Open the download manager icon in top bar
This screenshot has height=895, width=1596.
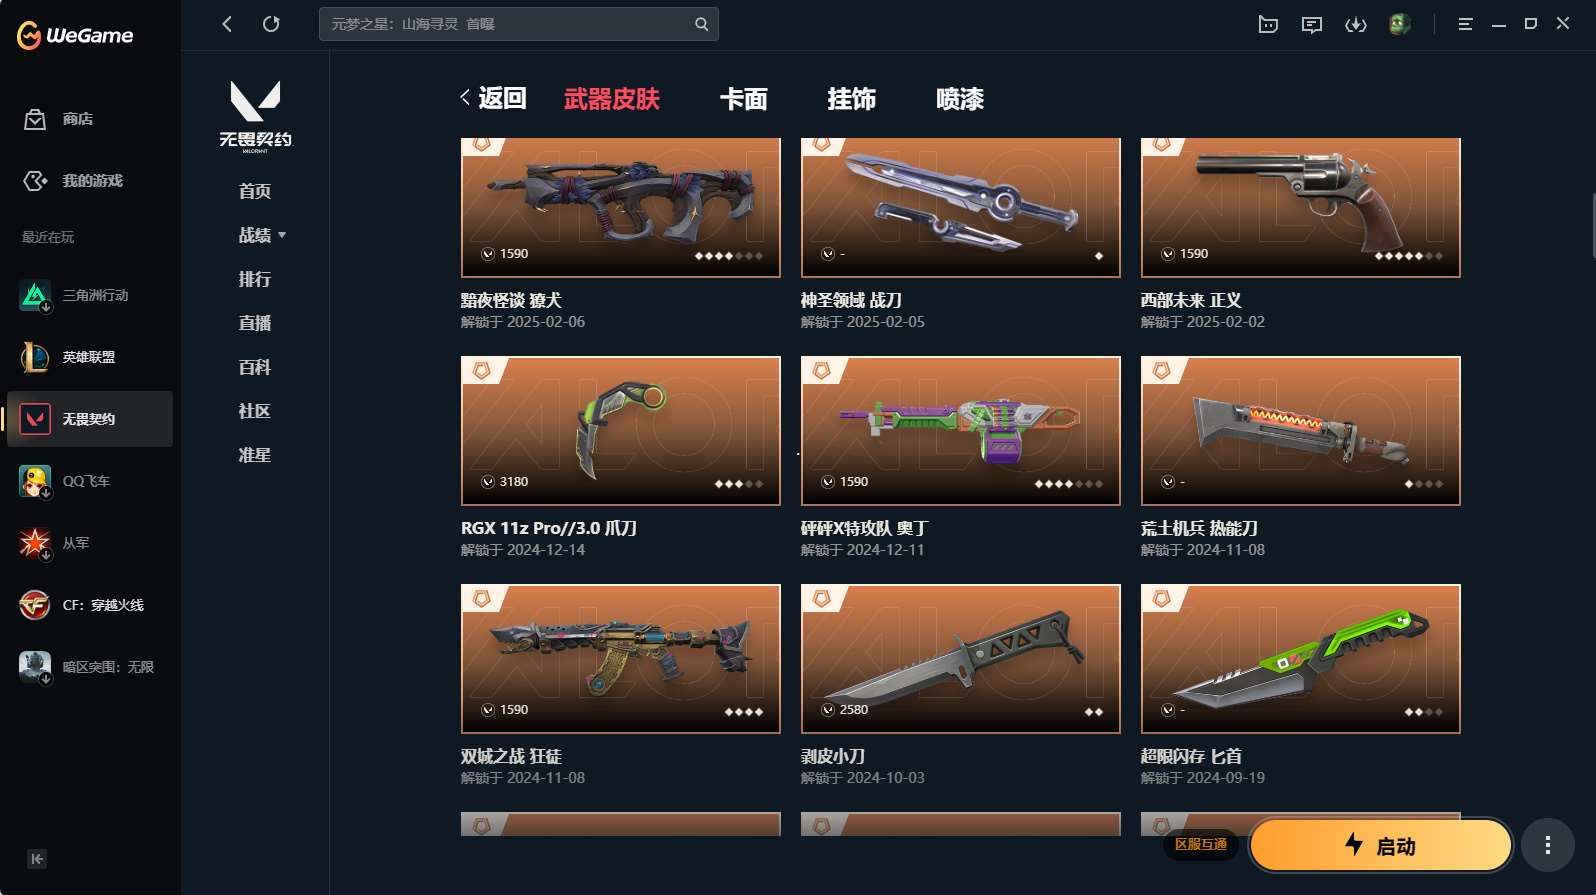pos(1356,24)
